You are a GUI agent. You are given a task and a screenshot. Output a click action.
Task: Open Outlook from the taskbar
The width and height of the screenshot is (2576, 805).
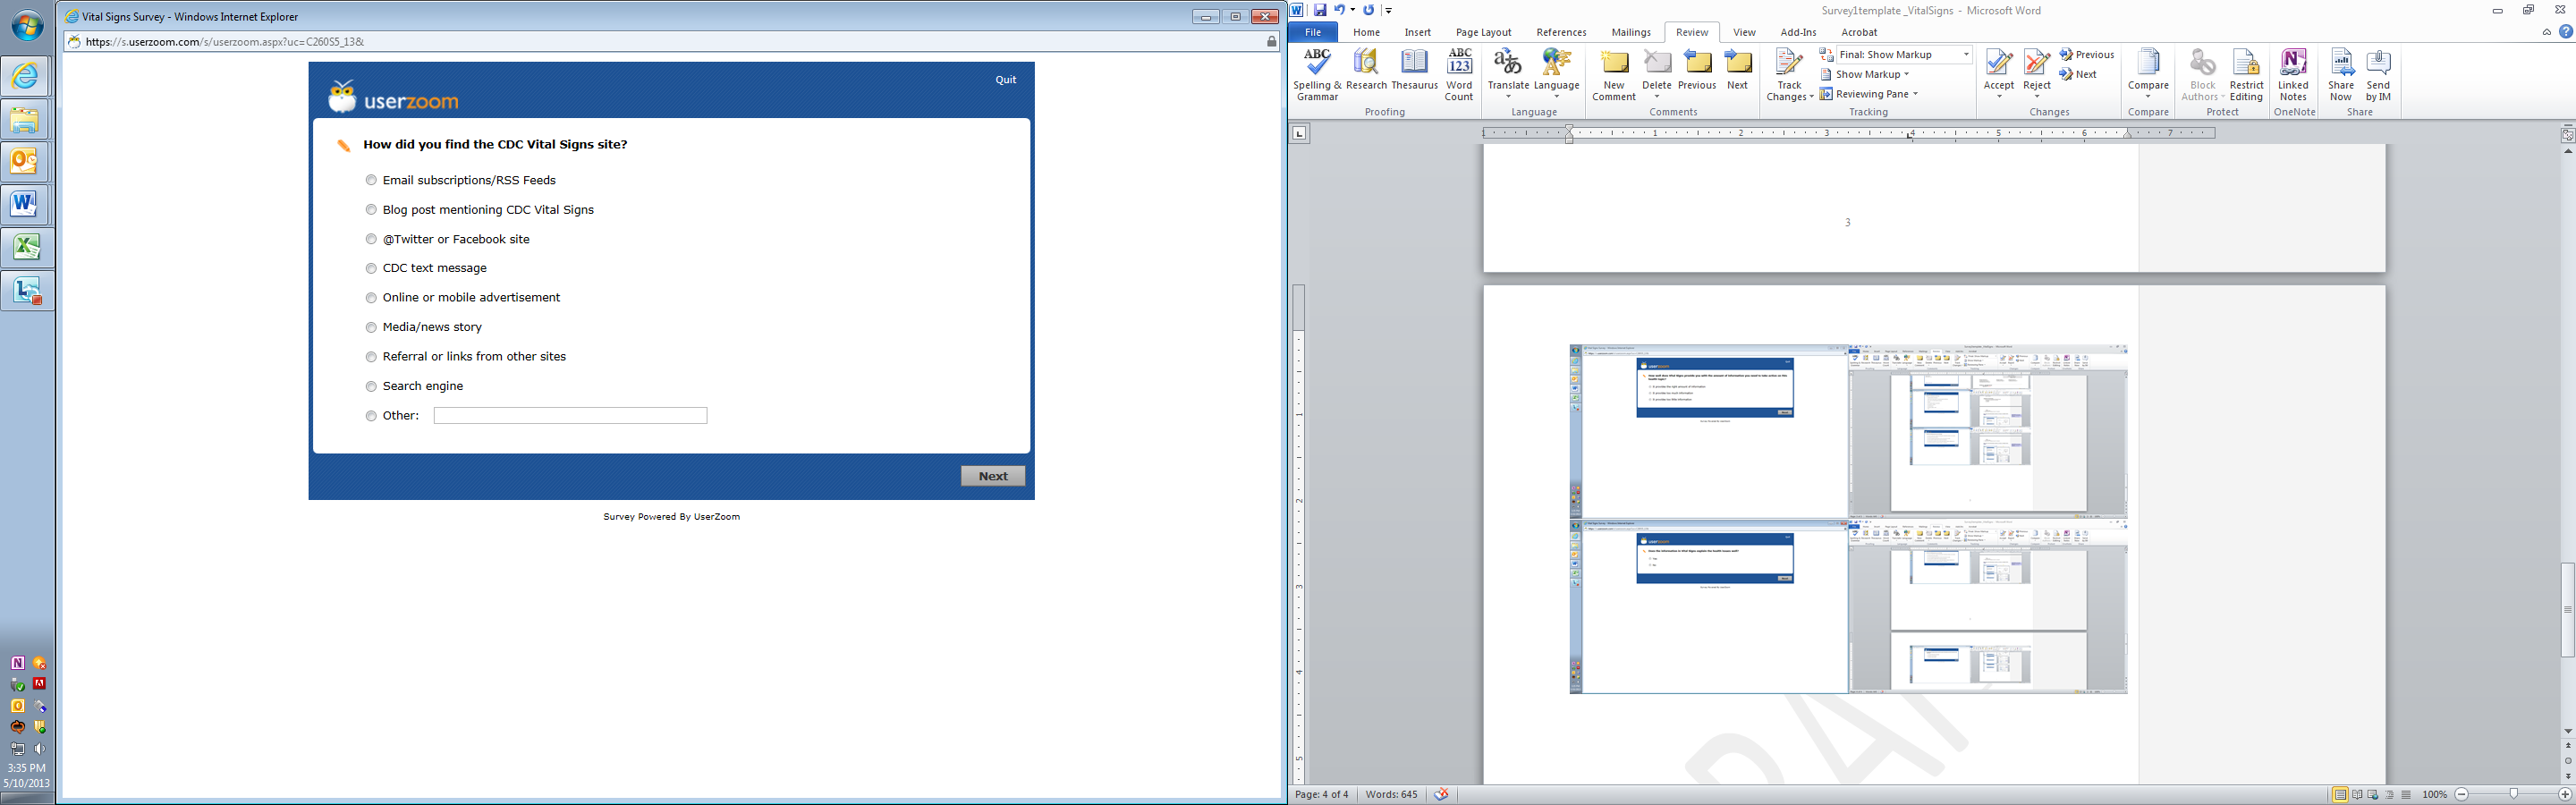point(25,161)
